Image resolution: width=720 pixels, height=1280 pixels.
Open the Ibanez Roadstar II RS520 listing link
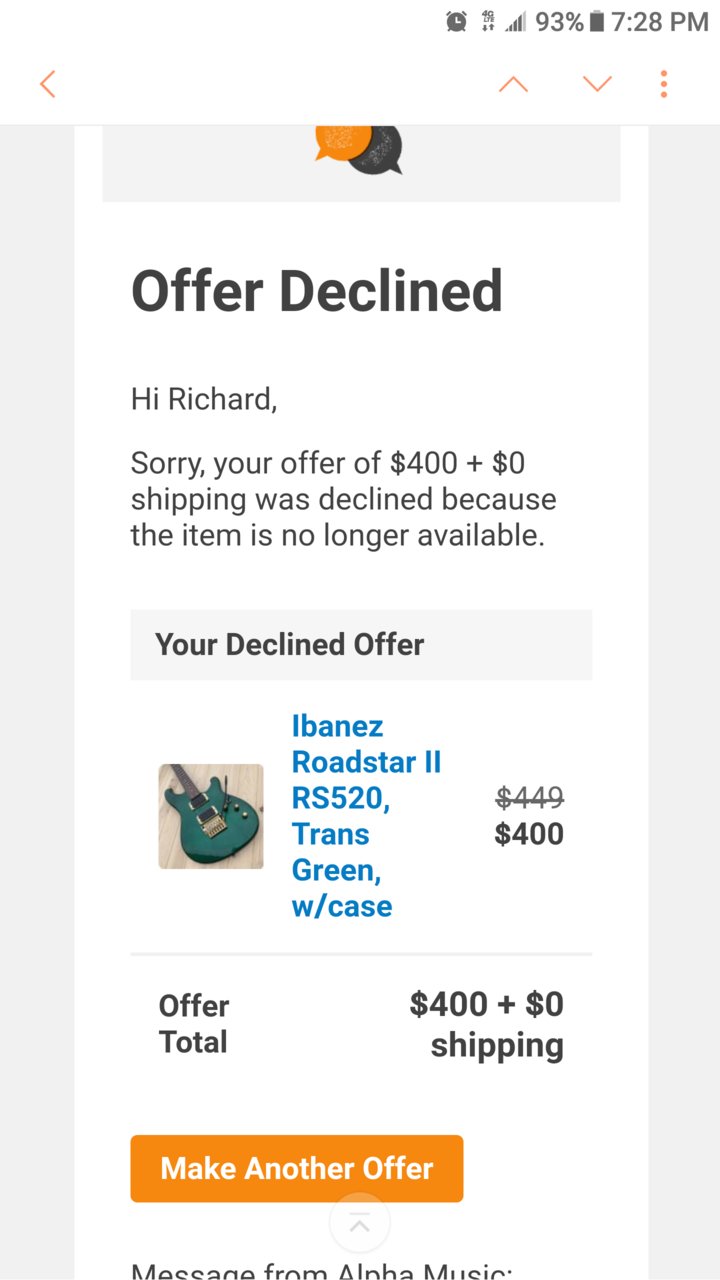pyautogui.click(x=366, y=816)
